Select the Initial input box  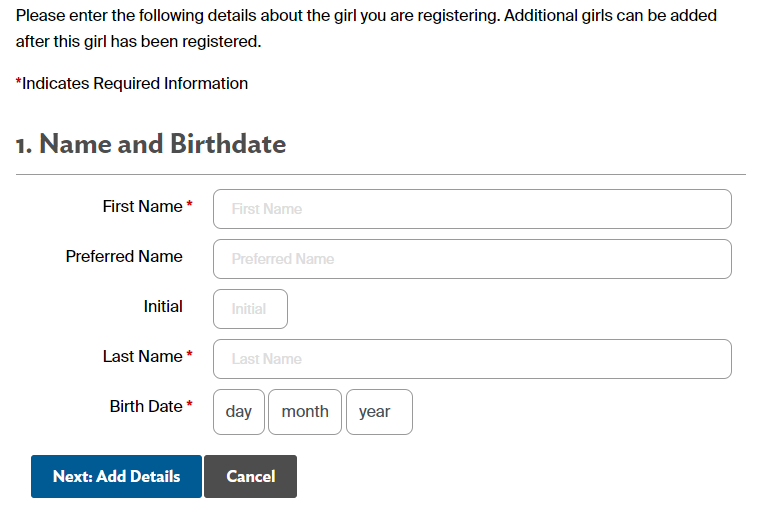click(x=250, y=309)
